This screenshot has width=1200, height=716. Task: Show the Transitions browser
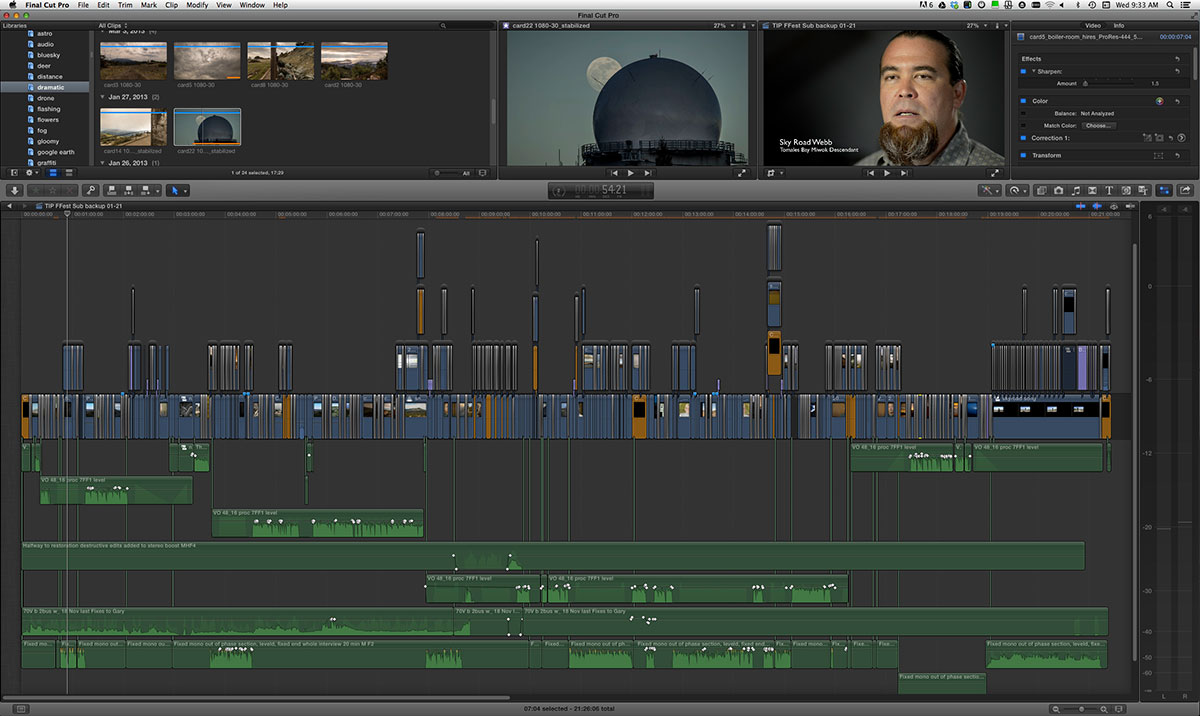[1092, 190]
